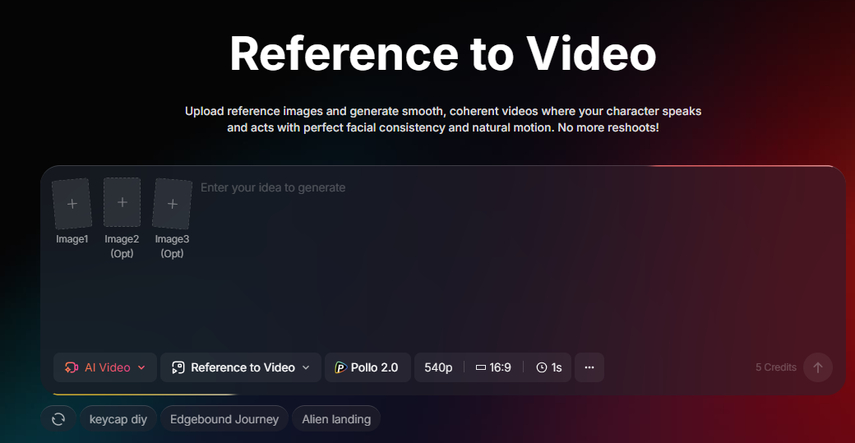Choose the 'Alien landing' suggestion chip
This screenshot has width=855, height=443.
click(x=336, y=419)
